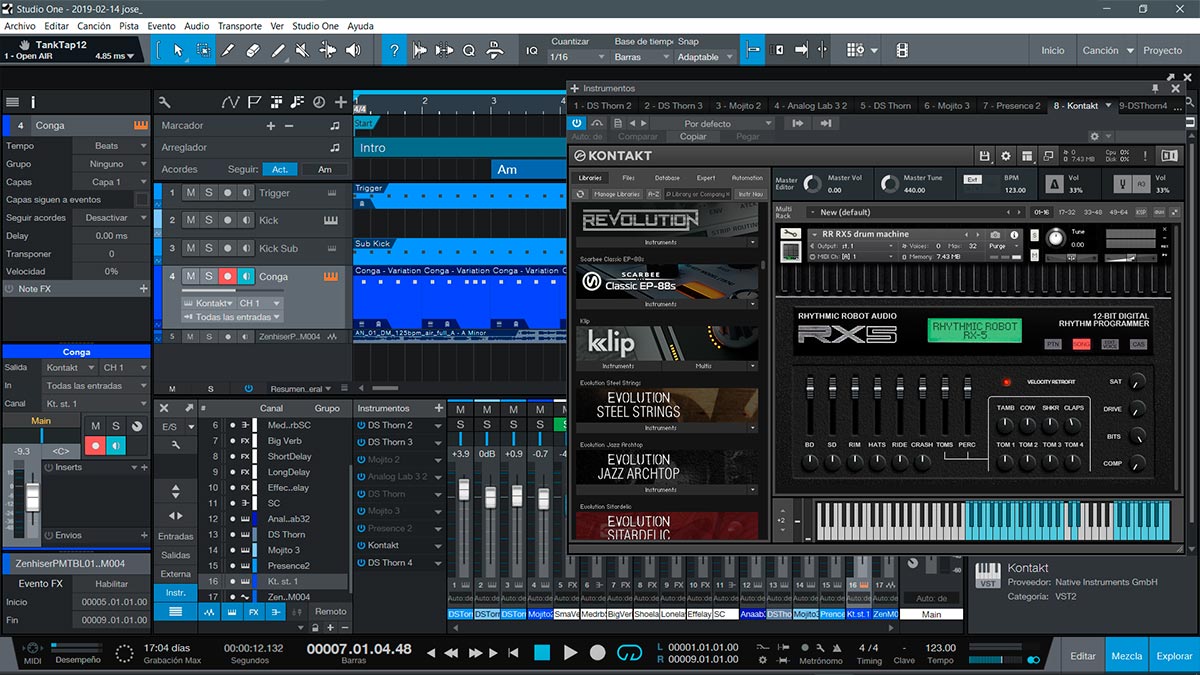Select the Split (knife) tool
Screen dimensions: 1200x675
pyautogui.click(x=228, y=49)
